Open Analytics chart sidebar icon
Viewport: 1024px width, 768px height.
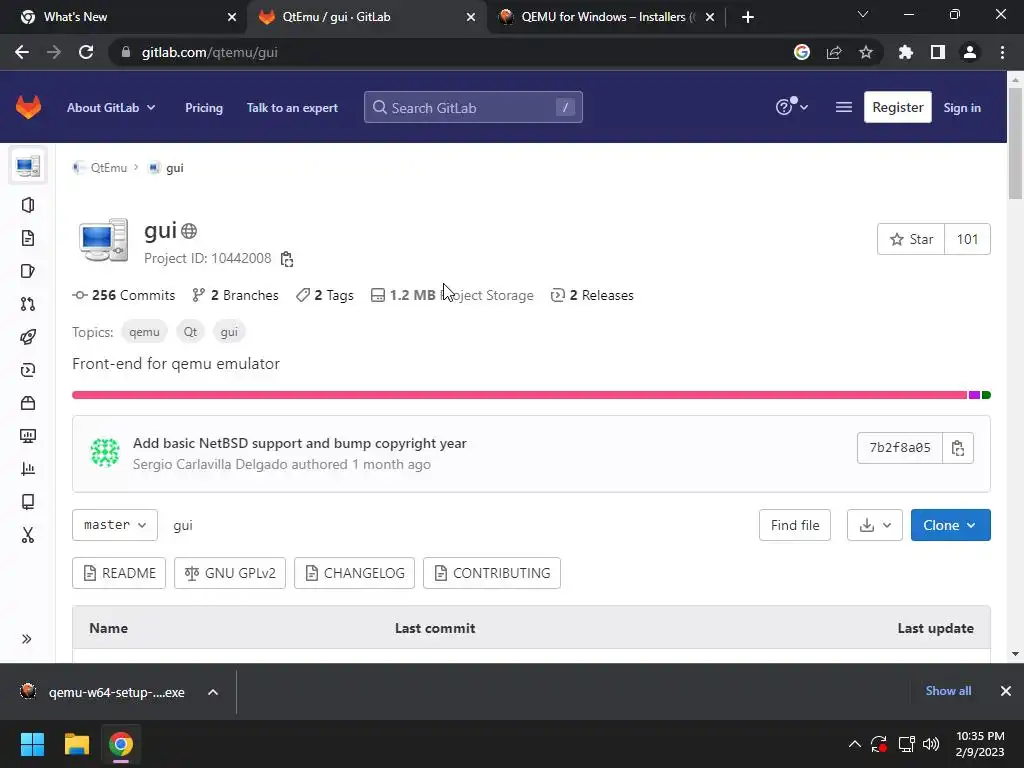tap(28, 469)
